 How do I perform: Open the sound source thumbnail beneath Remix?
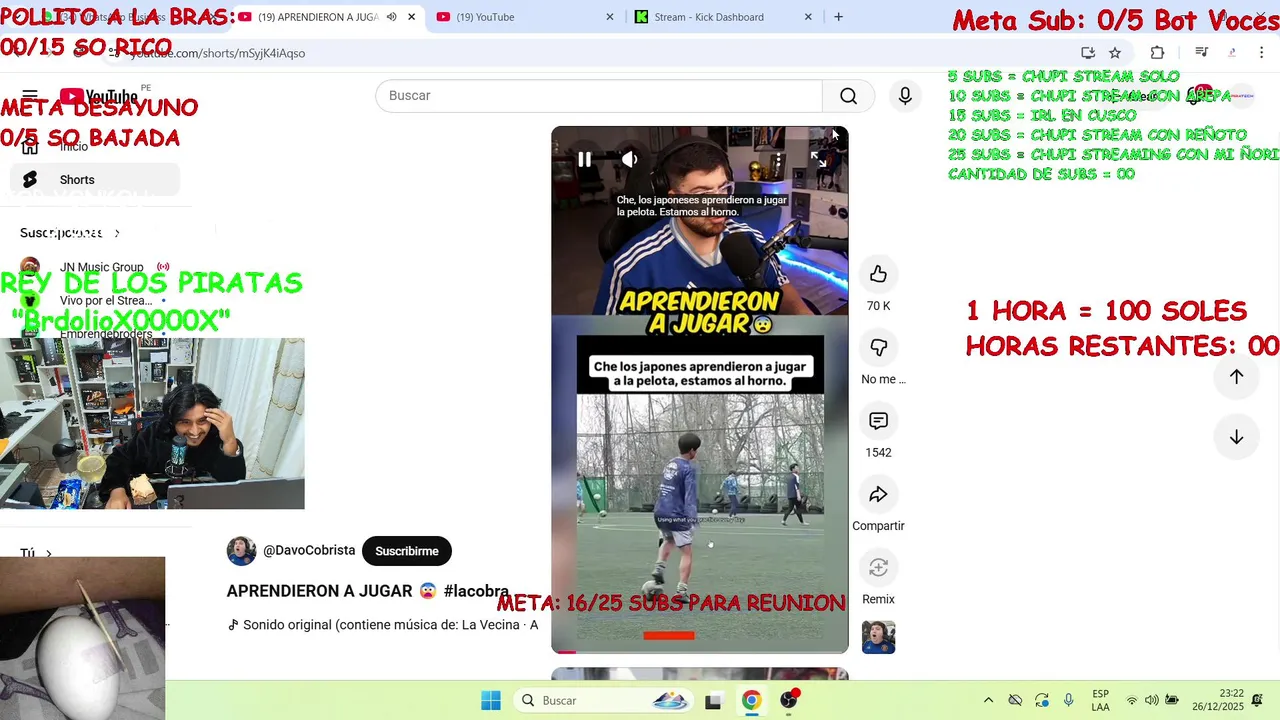878,637
